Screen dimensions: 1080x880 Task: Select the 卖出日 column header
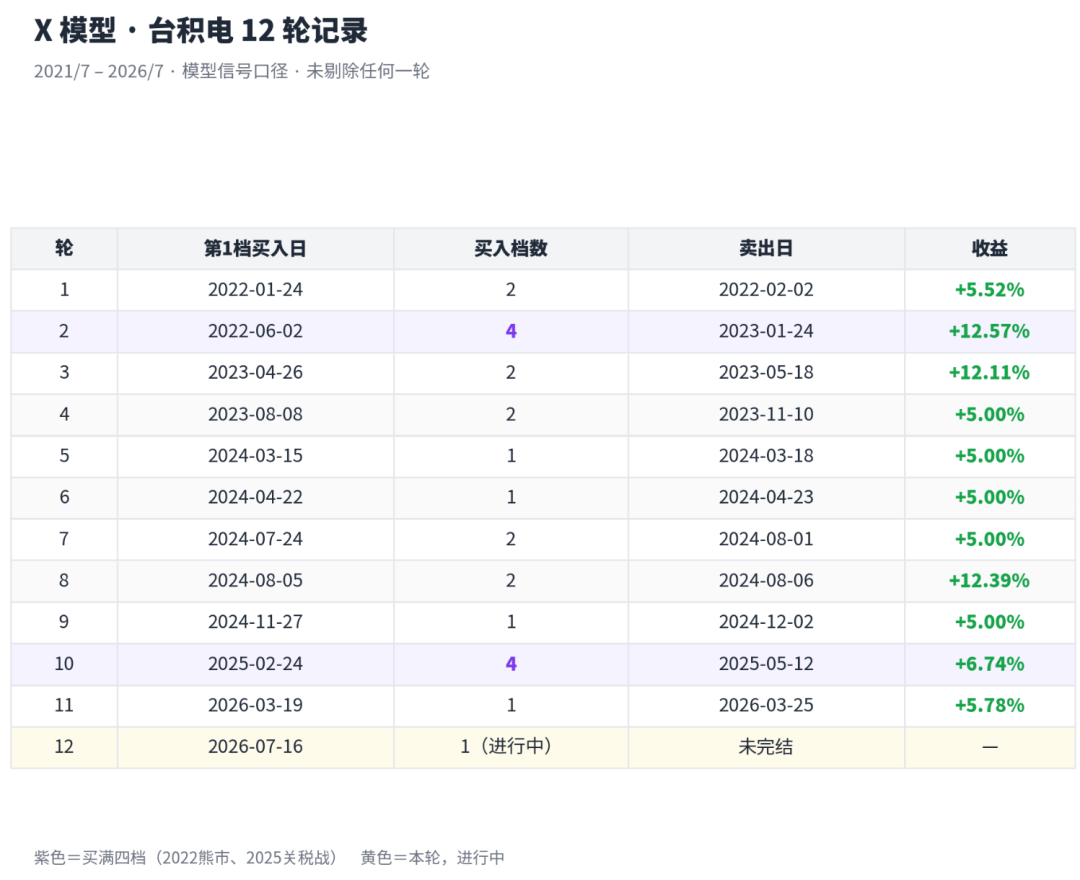coord(766,248)
